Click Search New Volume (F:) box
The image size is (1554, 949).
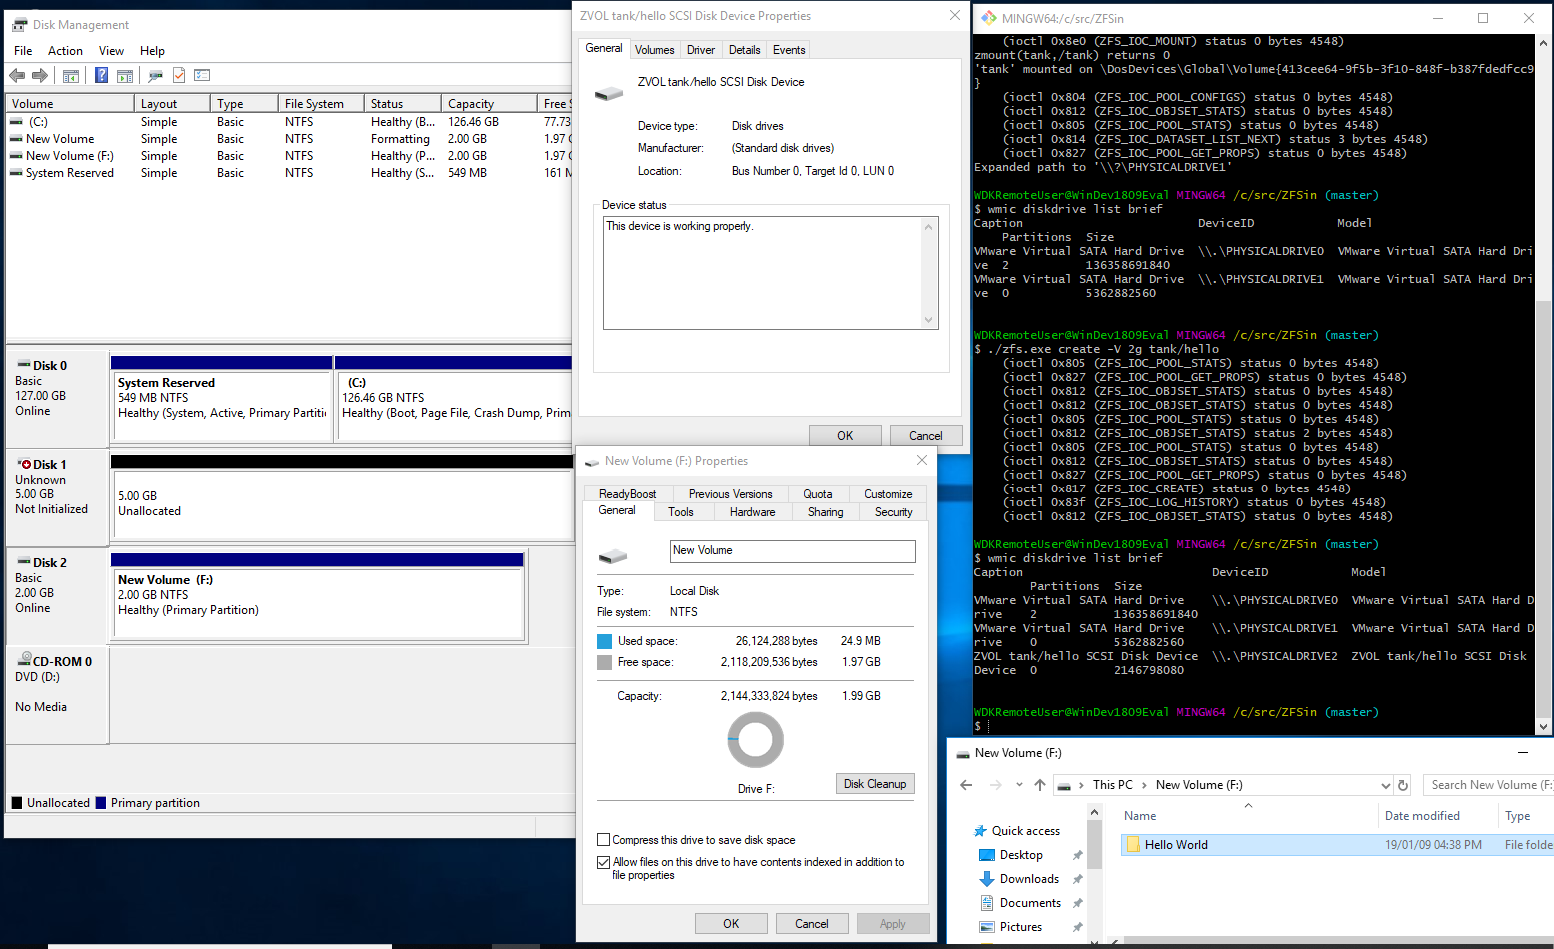pyautogui.click(x=1490, y=785)
